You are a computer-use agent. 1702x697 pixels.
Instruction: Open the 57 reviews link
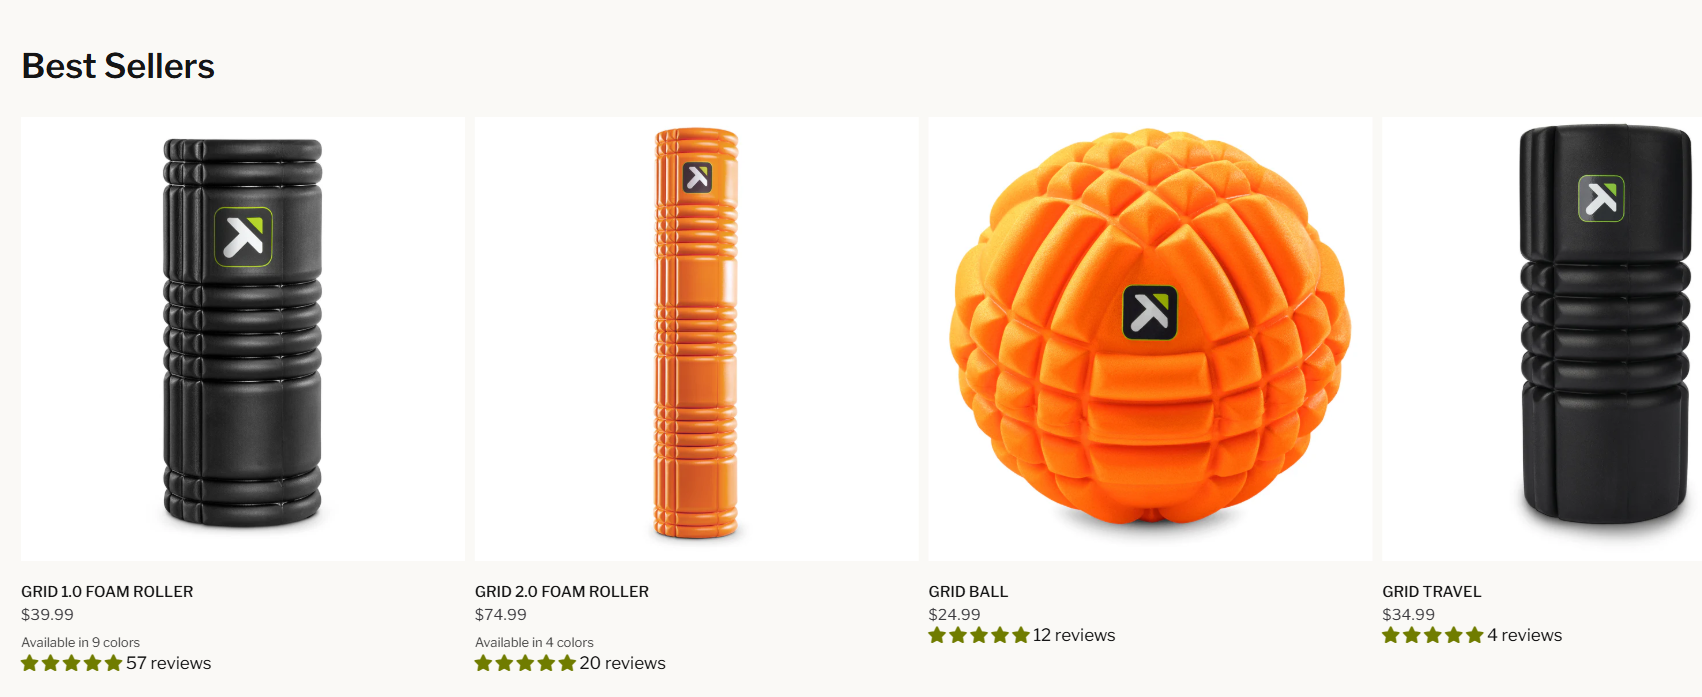pos(168,663)
